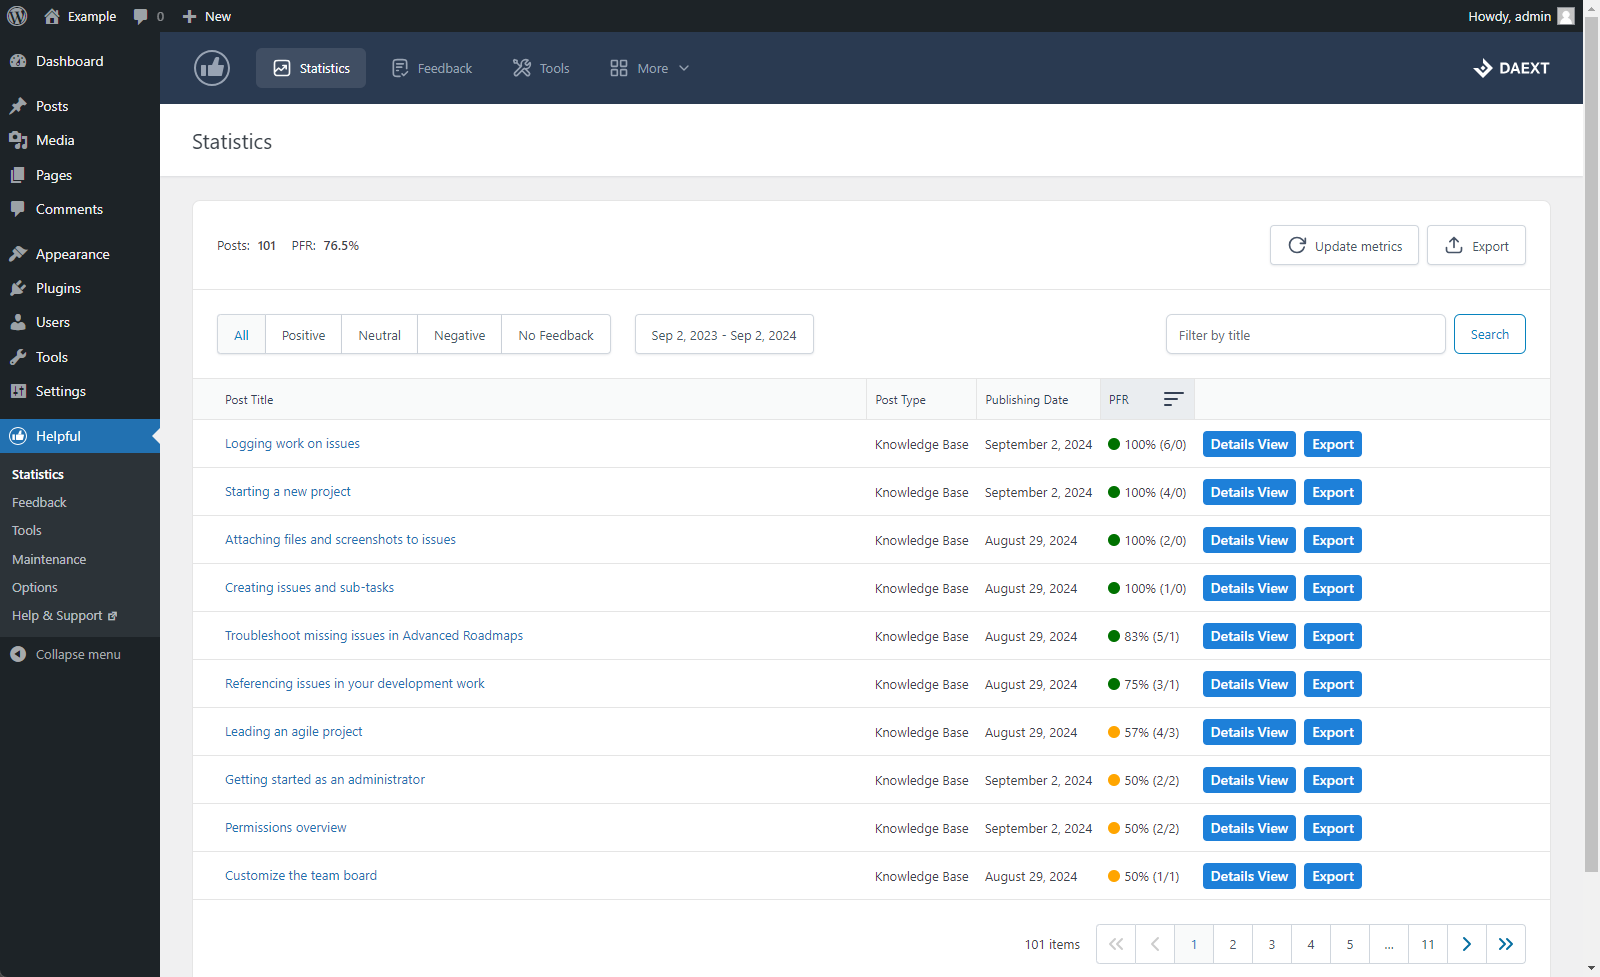Image resolution: width=1600 pixels, height=977 pixels.
Task: Click the Tools wrench icon in sidebar
Action: click(x=18, y=357)
